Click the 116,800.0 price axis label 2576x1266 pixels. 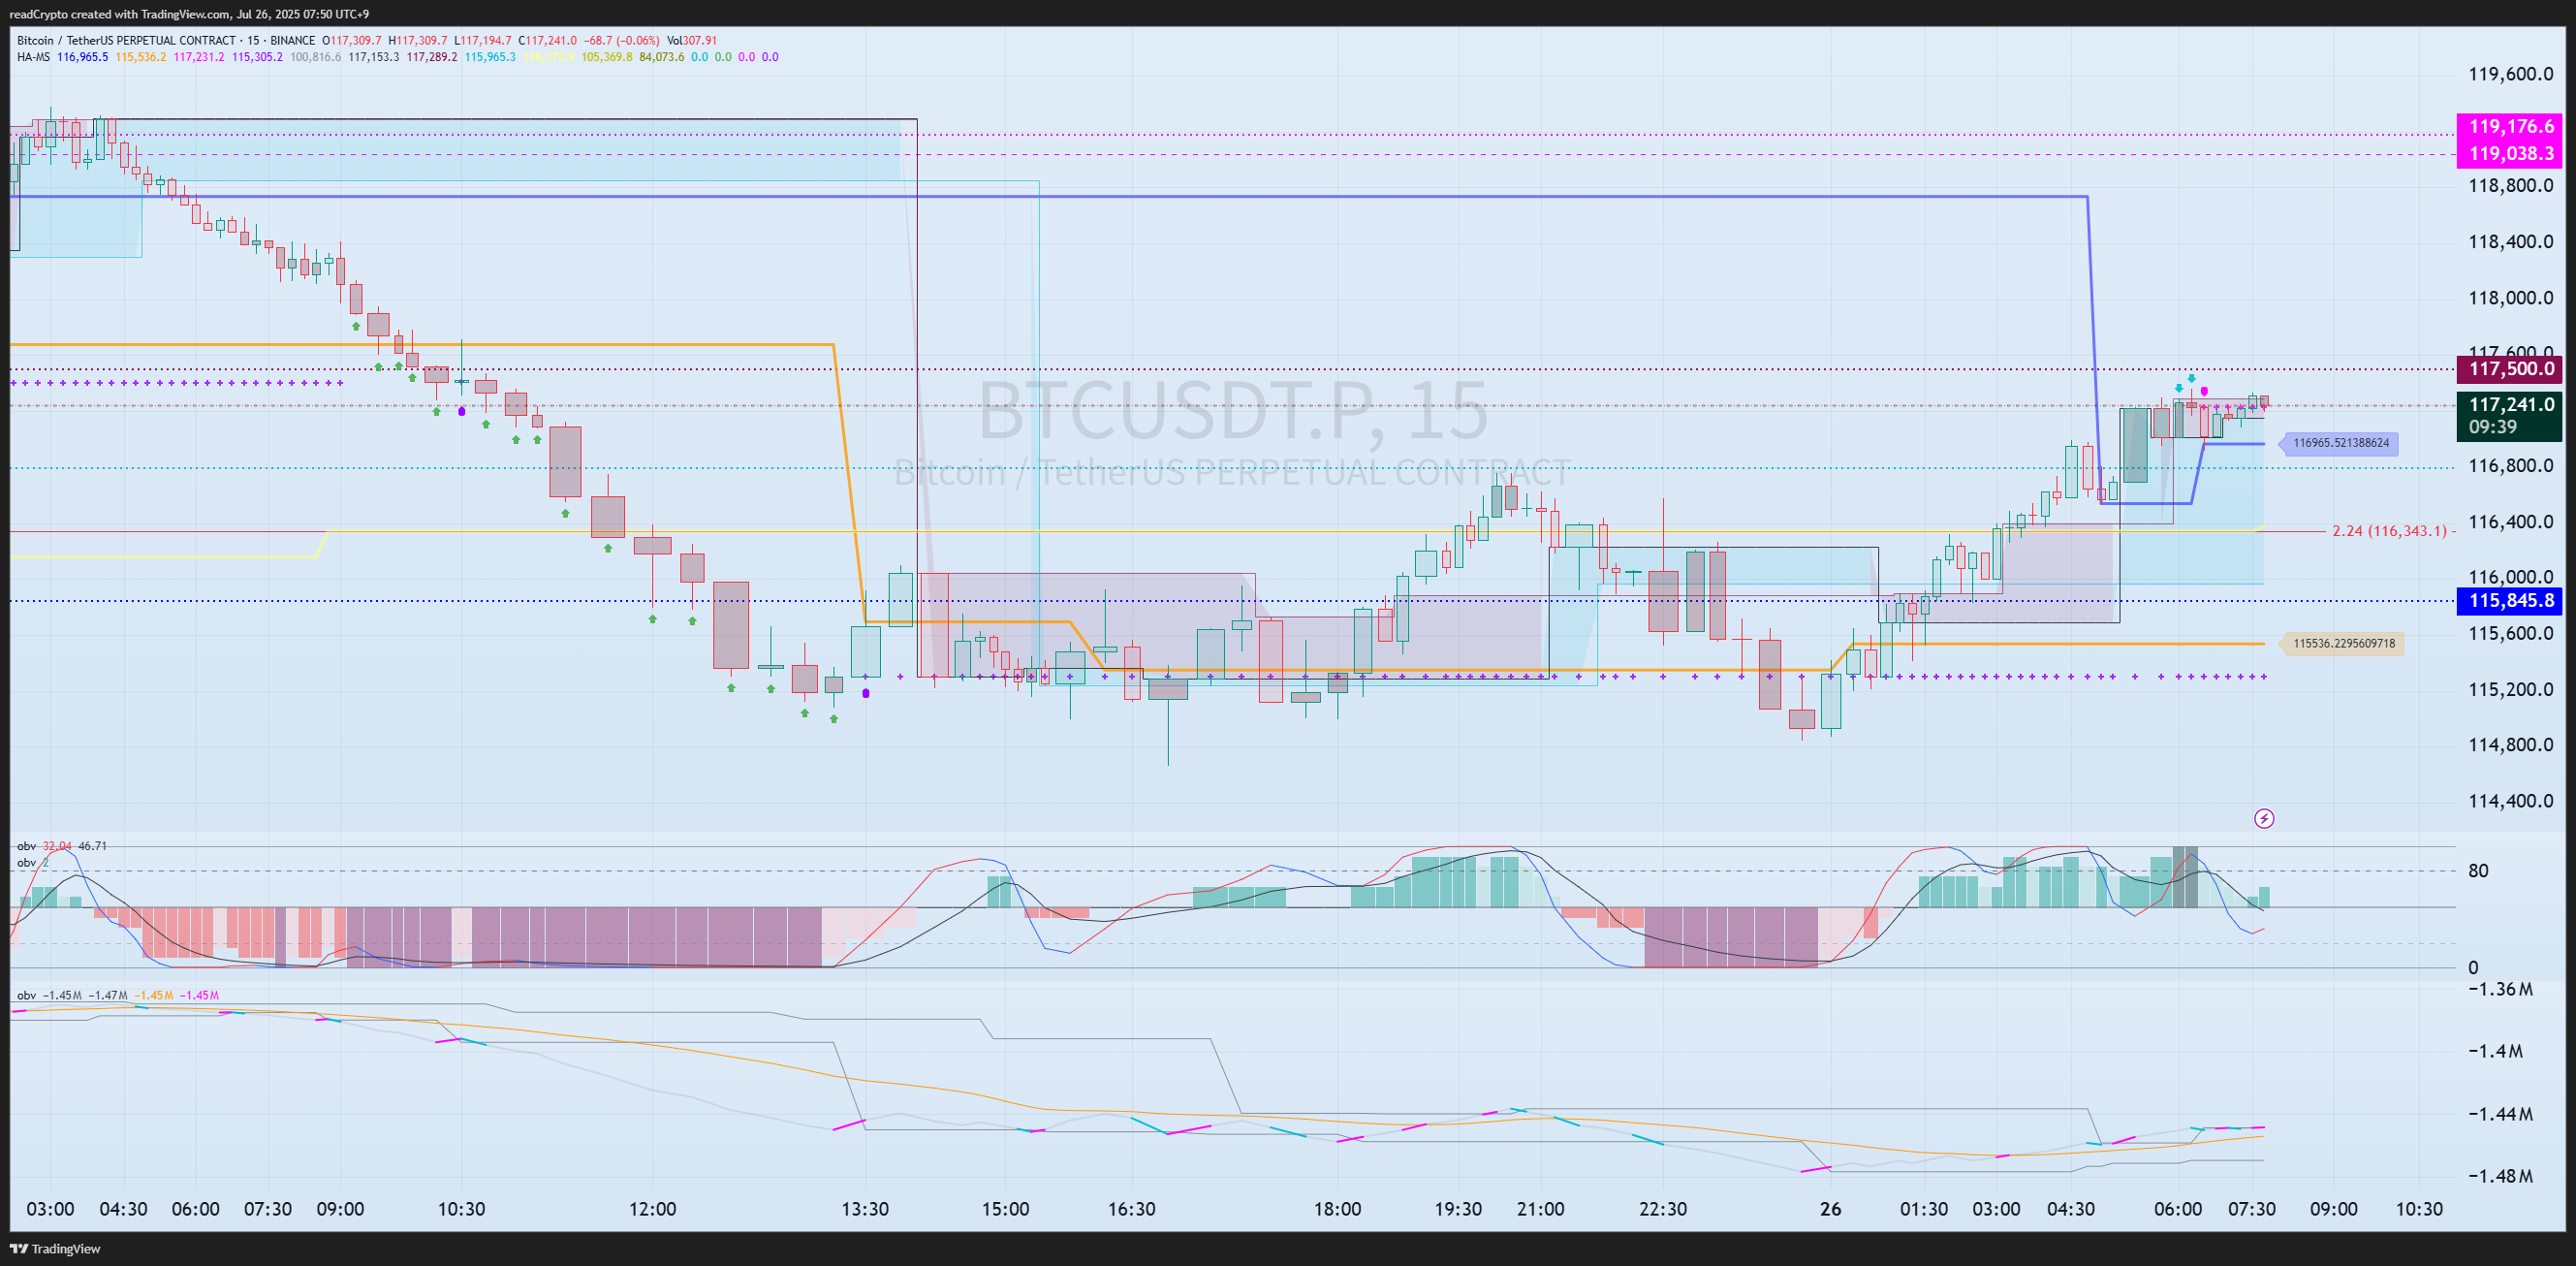(x=2510, y=466)
